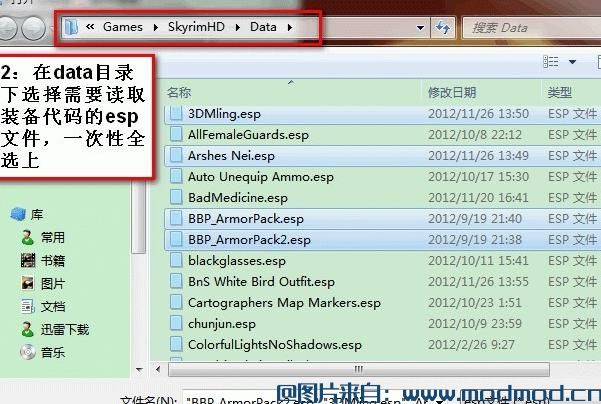601x404 pixels.
Task: Expand the arrow after Data in path
Action: tap(290, 28)
